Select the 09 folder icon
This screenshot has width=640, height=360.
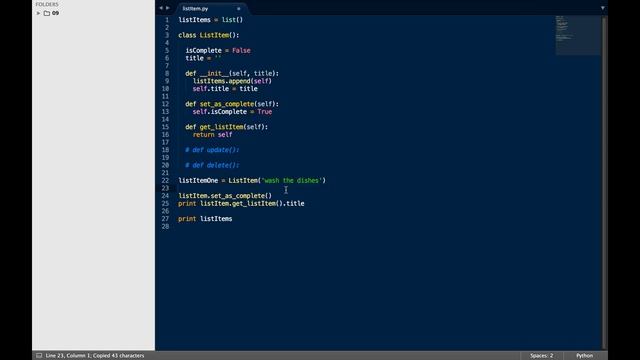click(47, 13)
